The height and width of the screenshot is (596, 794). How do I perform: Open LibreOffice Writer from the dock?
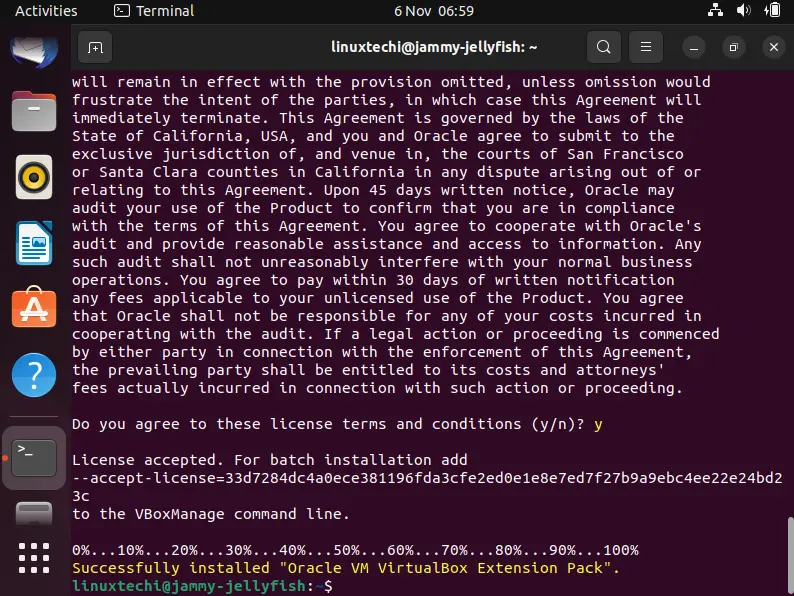(34, 243)
